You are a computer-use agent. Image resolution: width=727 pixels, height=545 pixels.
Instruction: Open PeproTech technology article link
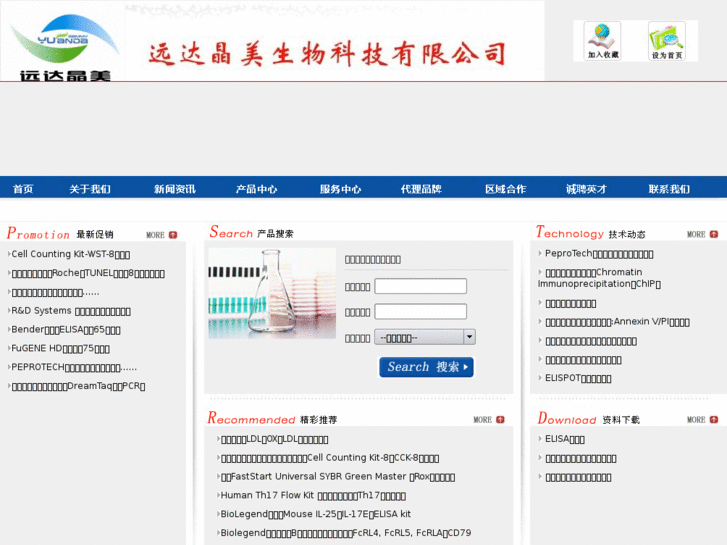click(x=599, y=254)
